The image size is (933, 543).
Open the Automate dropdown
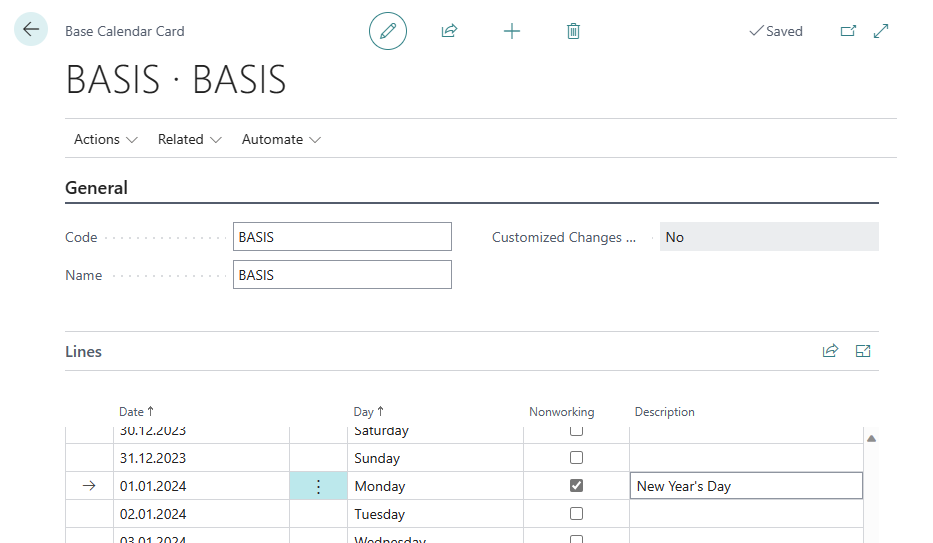[281, 139]
